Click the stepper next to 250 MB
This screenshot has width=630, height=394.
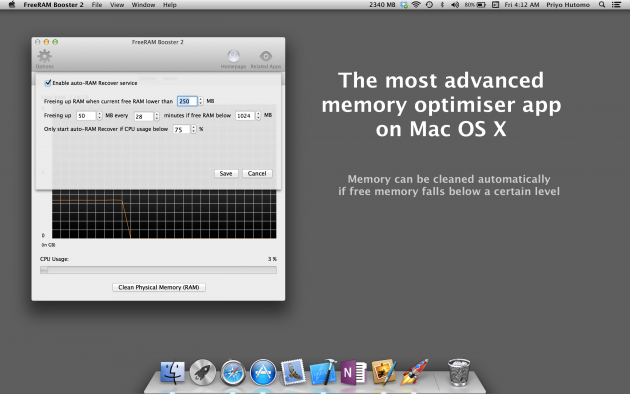pyautogui.click(x=200, y=101)
